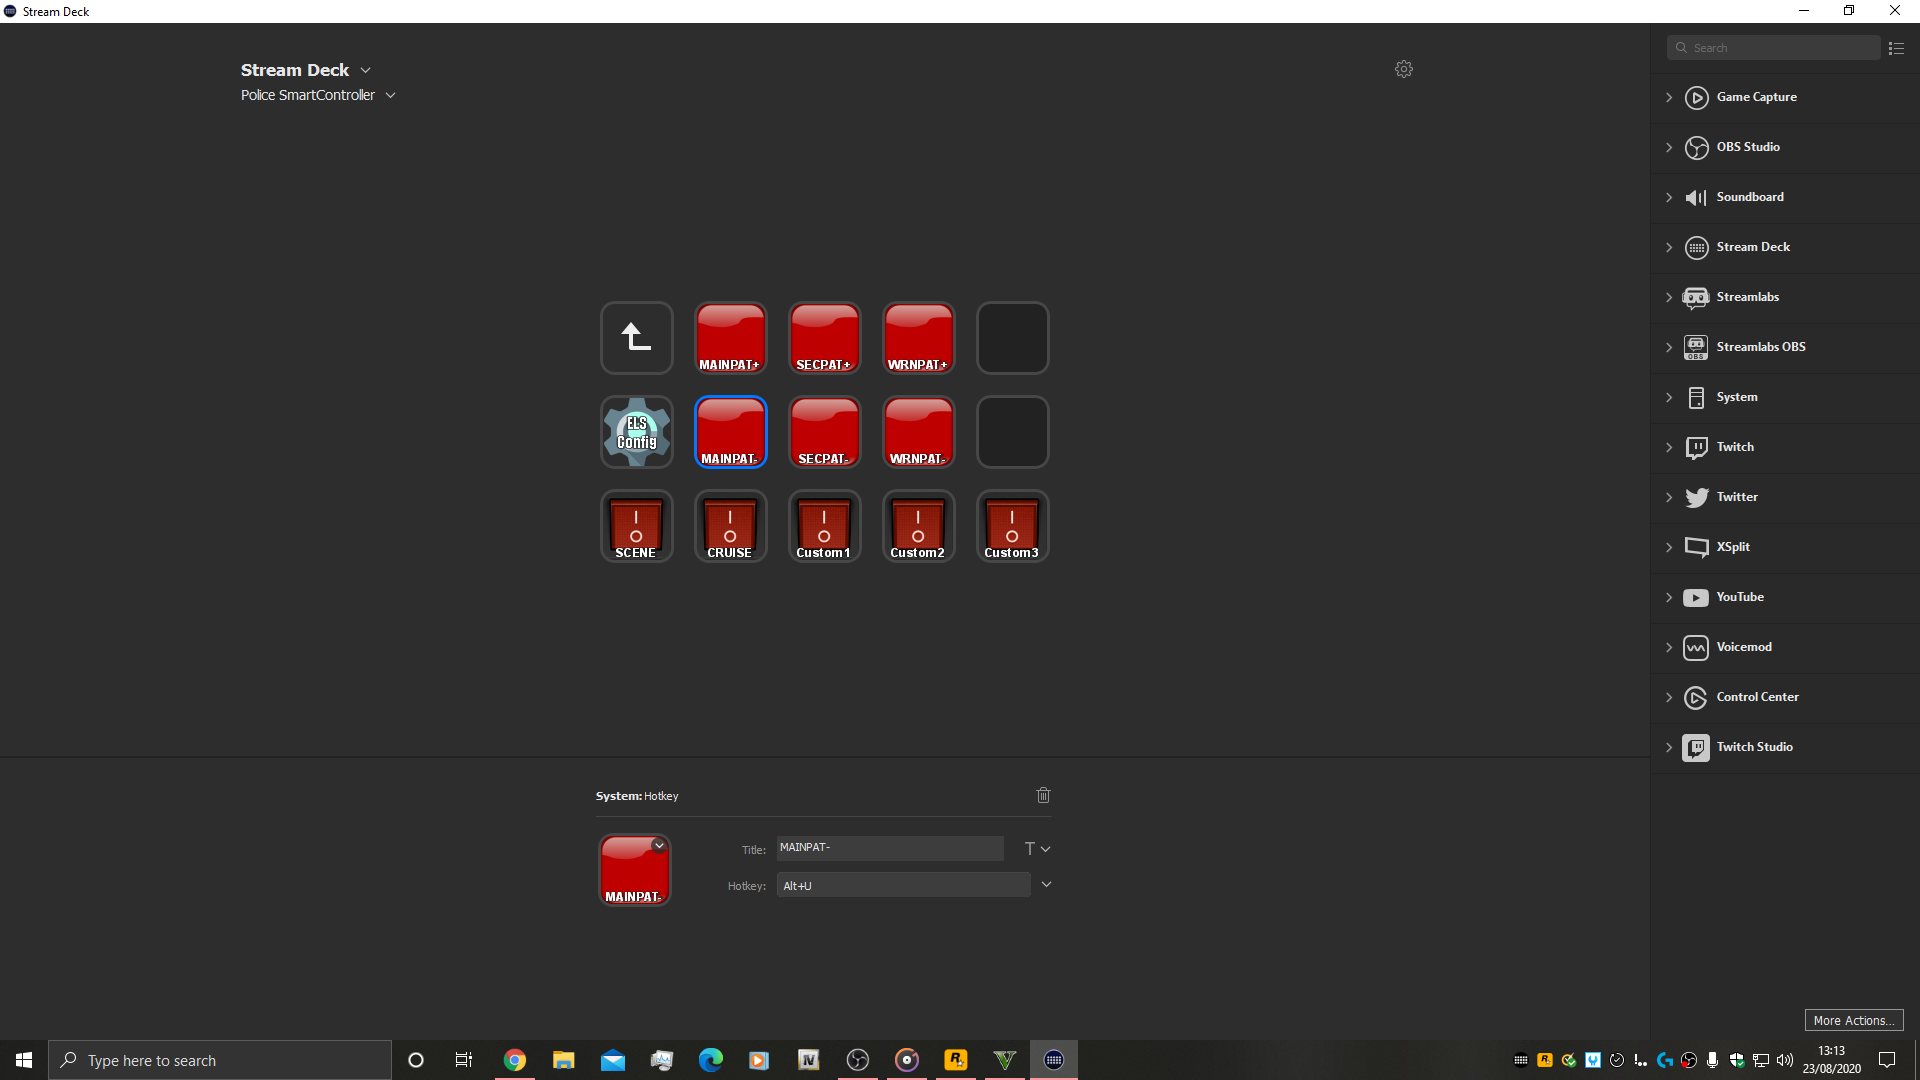This screenshot has height=1080, width=1920.
Task: Delete action with trash icon
Action: (x=1043, y=795)
